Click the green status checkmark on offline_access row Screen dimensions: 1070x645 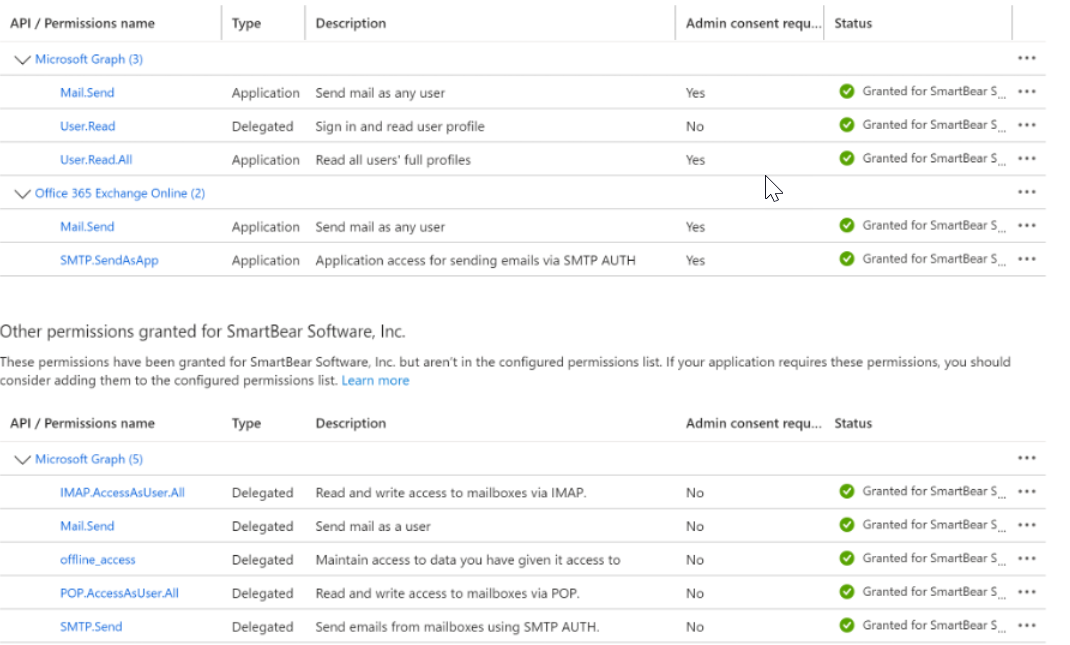click(x=847, y=558)
